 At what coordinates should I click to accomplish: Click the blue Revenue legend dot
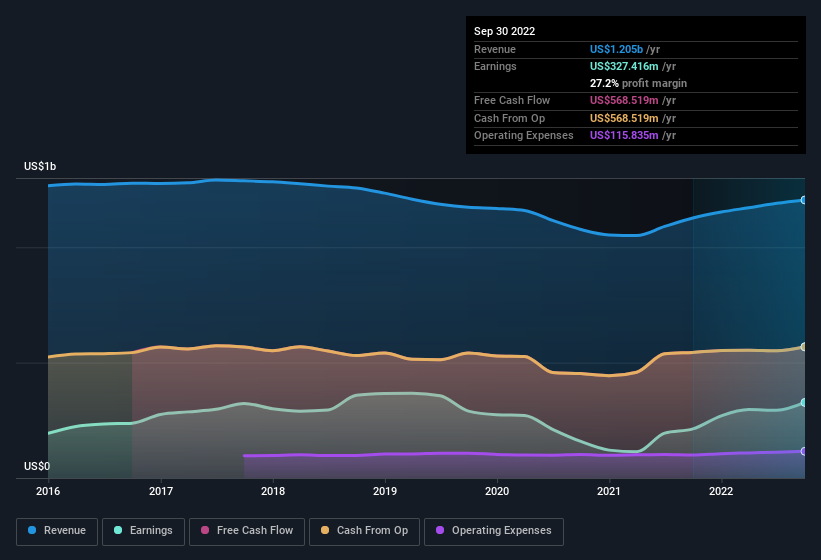tap(32, 530)
